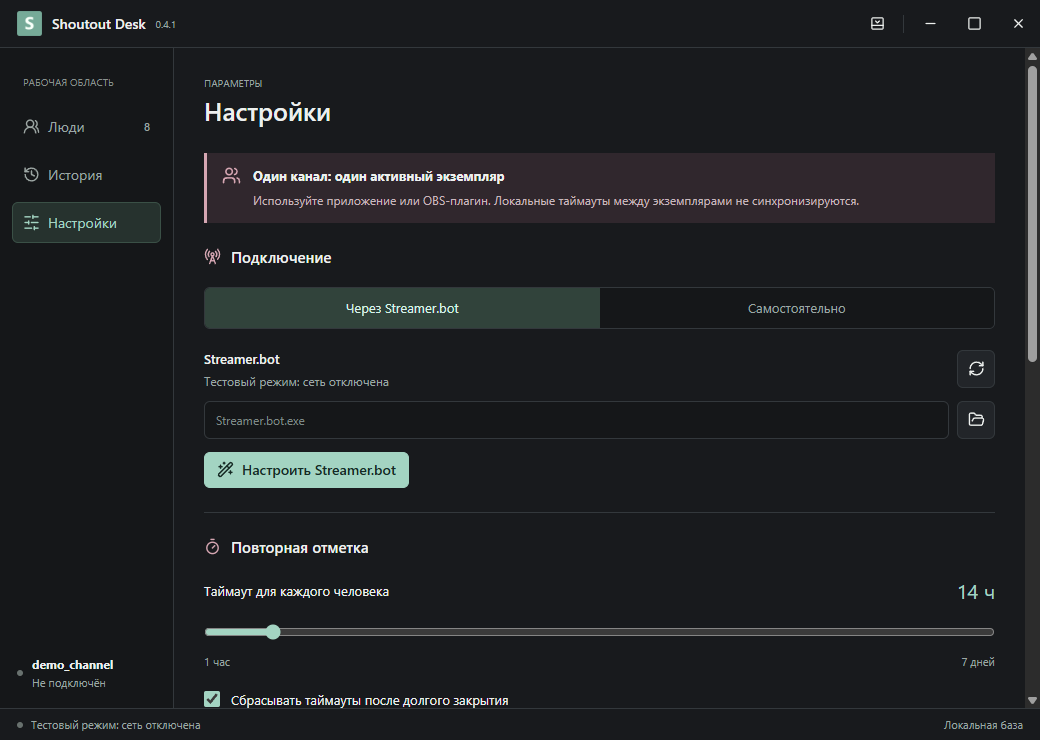
Task: Uncheck Сбрасывать таймауты после долгого закрытия
Action: pyautogui.click(x=212, y=699)
